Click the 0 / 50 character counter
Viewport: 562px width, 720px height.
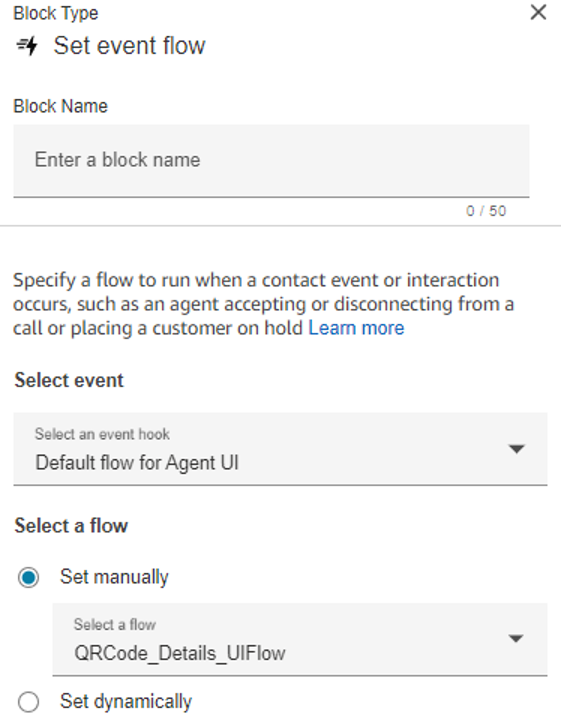click(486, 211)
